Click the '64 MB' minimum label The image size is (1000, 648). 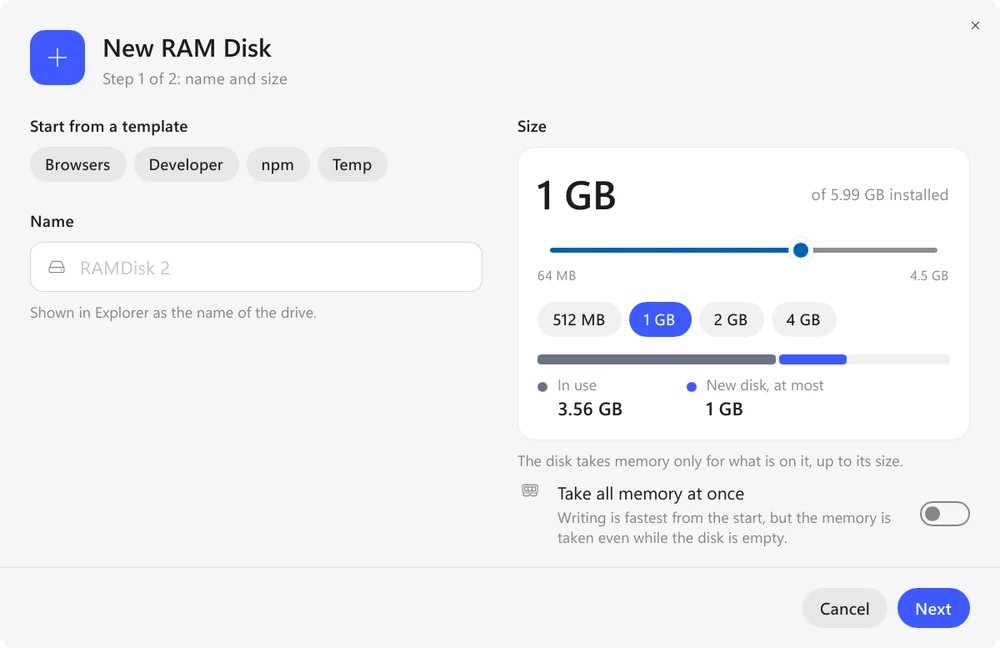[557, 276]
